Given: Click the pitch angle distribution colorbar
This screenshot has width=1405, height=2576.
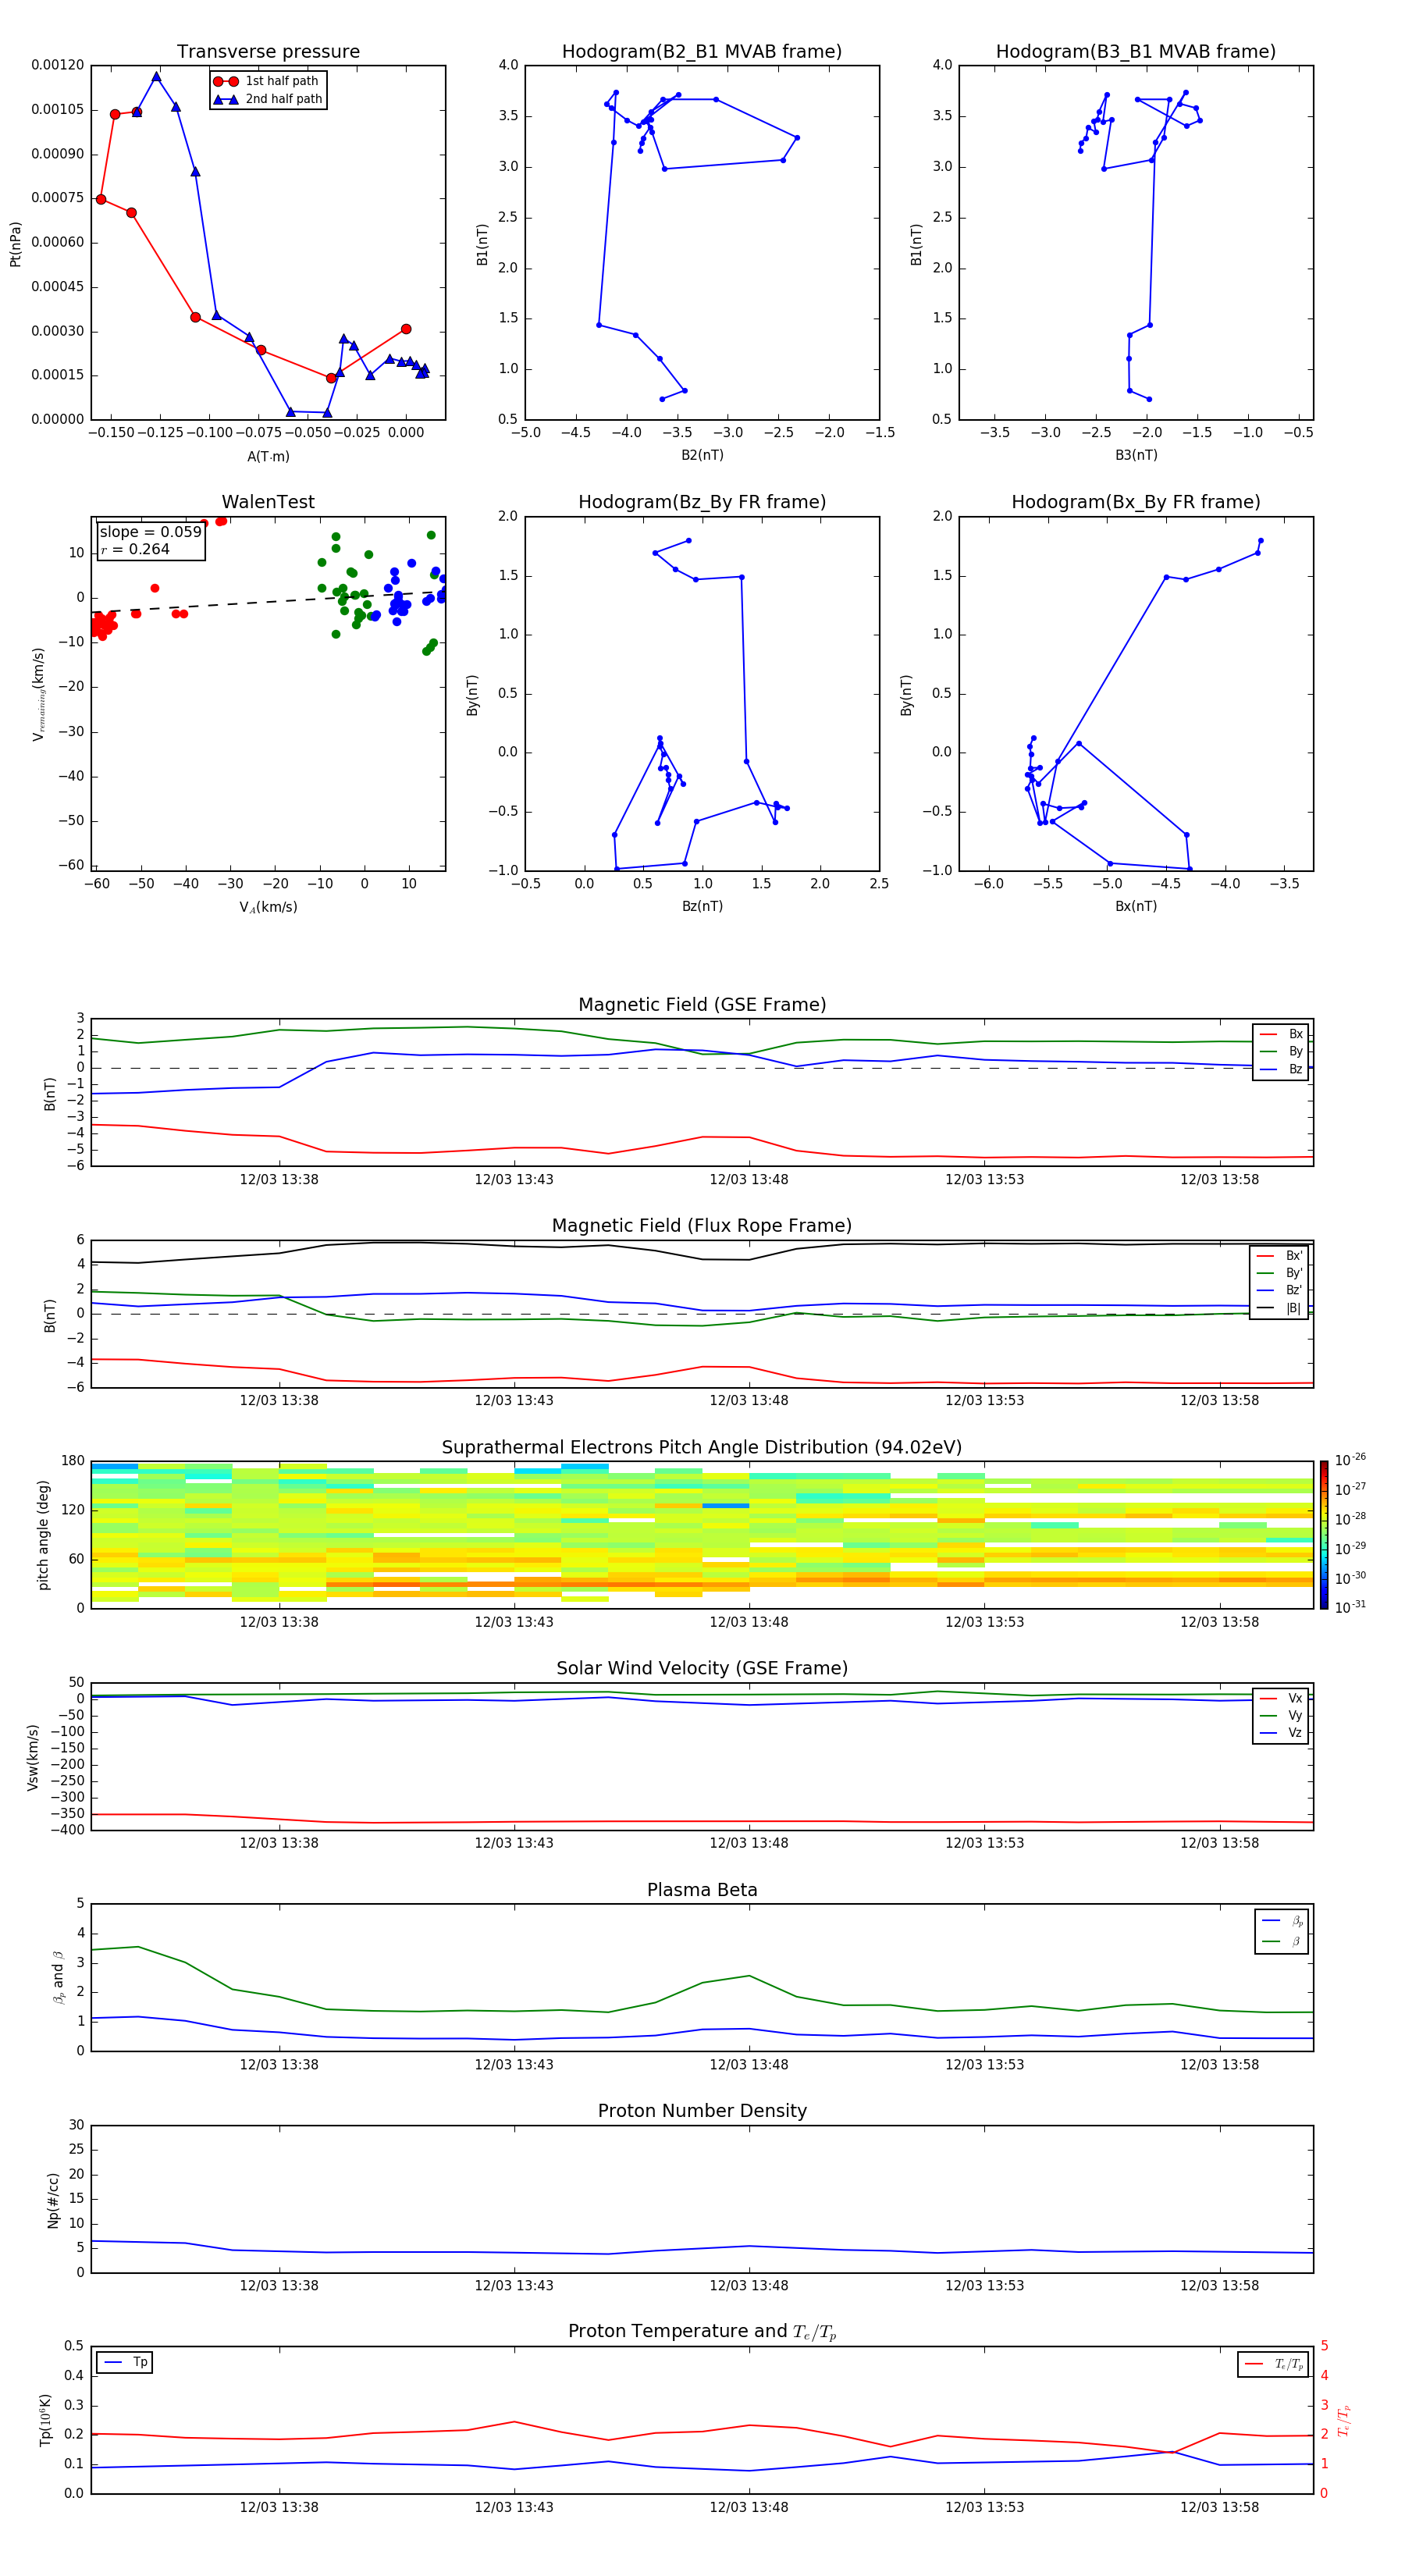Looking at the screenshot, I should click(x=1323, y=1535).
